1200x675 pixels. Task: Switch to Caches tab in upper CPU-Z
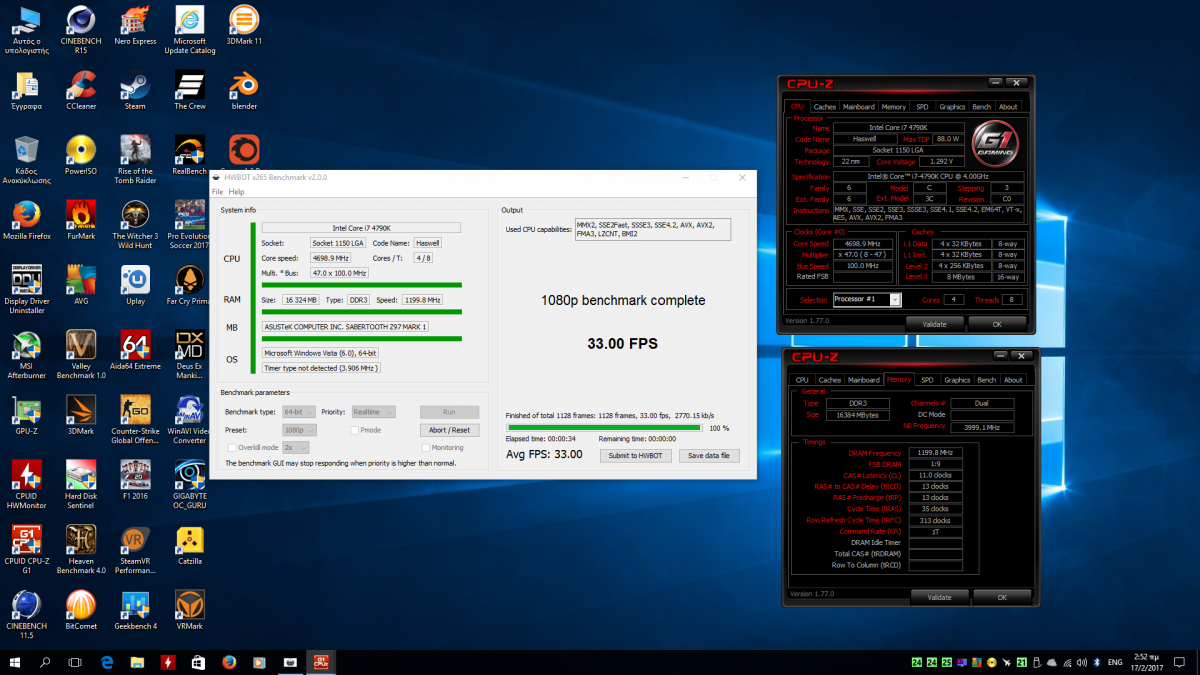[x=825, y=107]
